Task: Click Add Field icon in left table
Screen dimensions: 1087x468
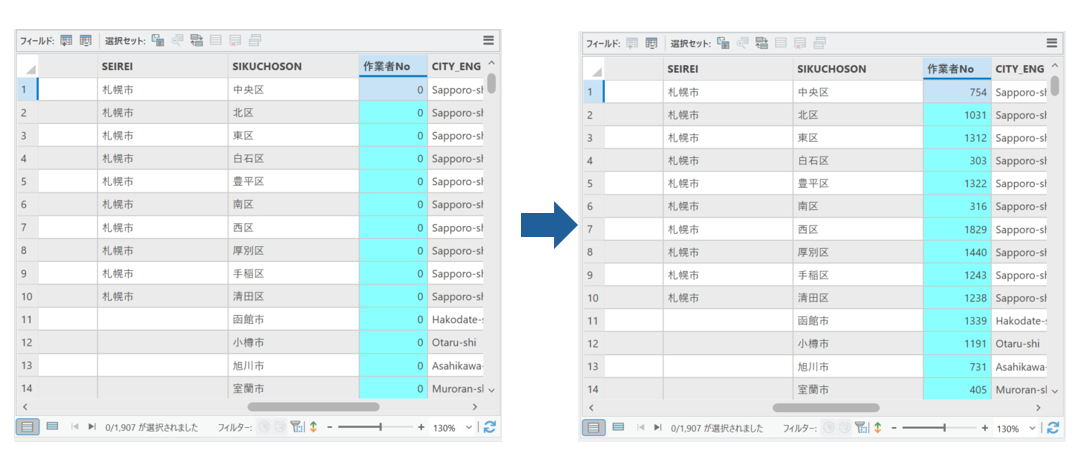Action: click(66, 41)
